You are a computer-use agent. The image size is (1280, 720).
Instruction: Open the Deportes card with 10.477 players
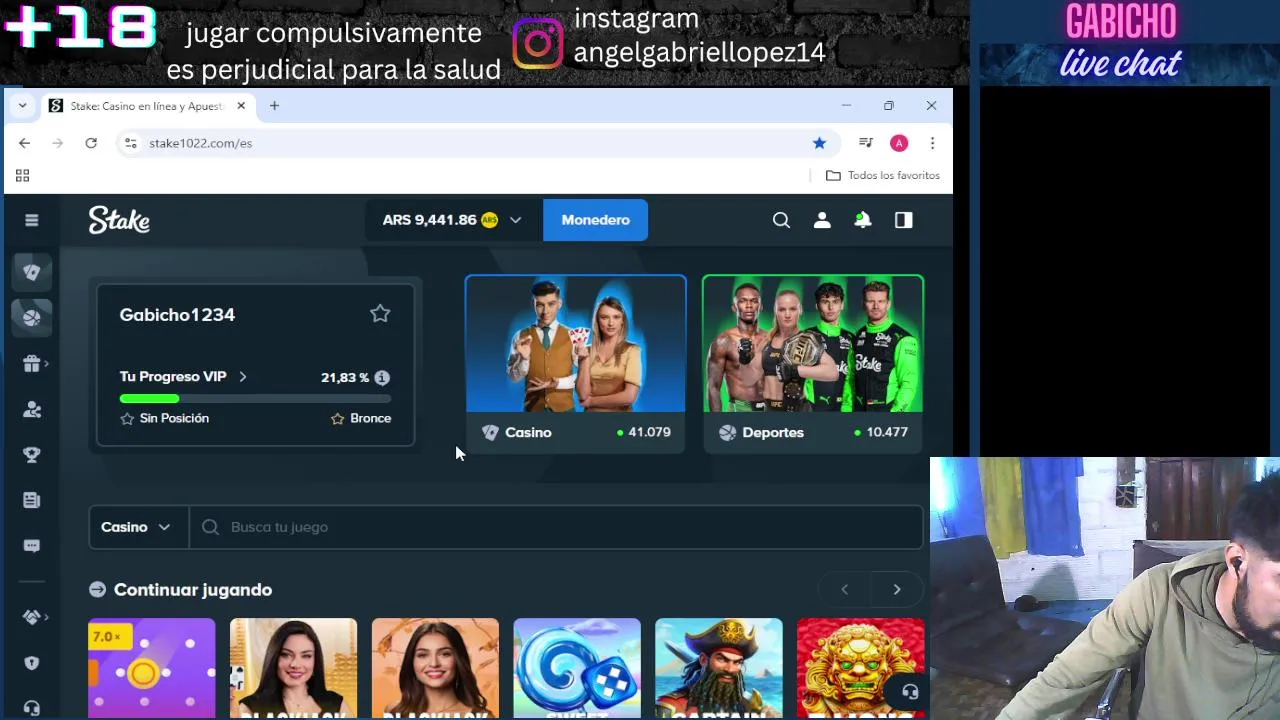tap(813, 363)
